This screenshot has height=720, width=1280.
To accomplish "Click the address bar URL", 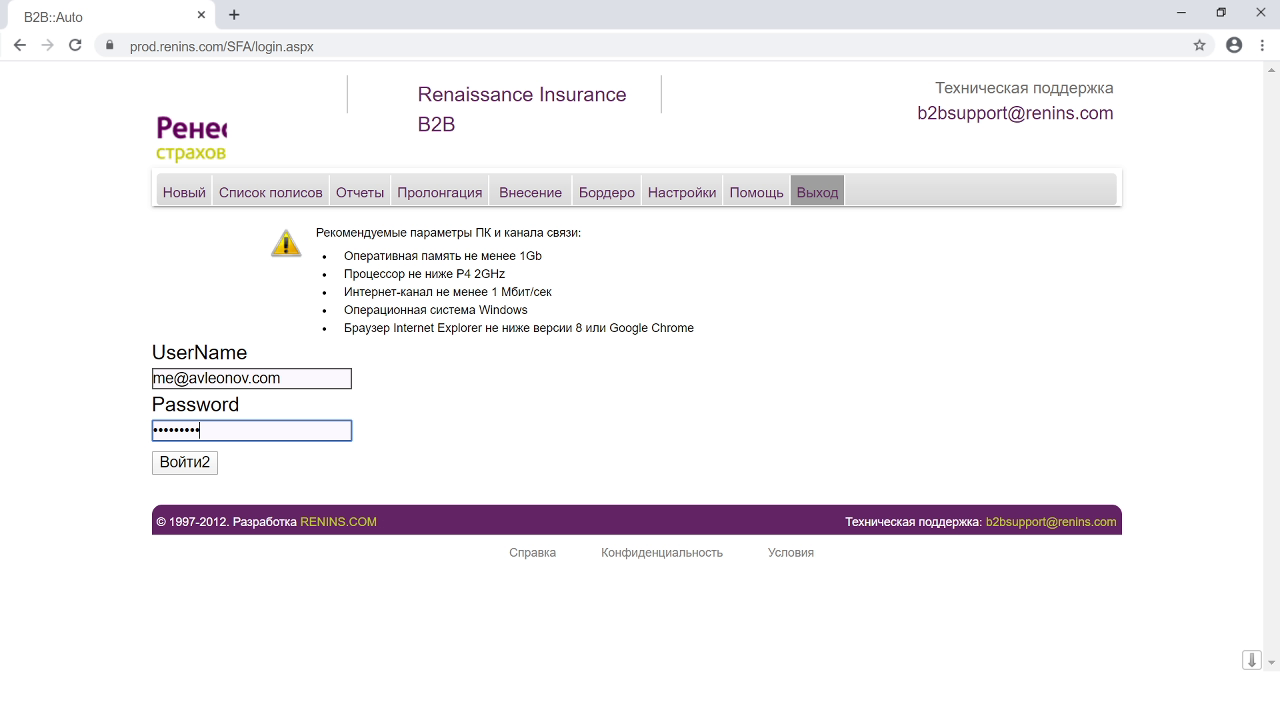I will pos(222,46).
